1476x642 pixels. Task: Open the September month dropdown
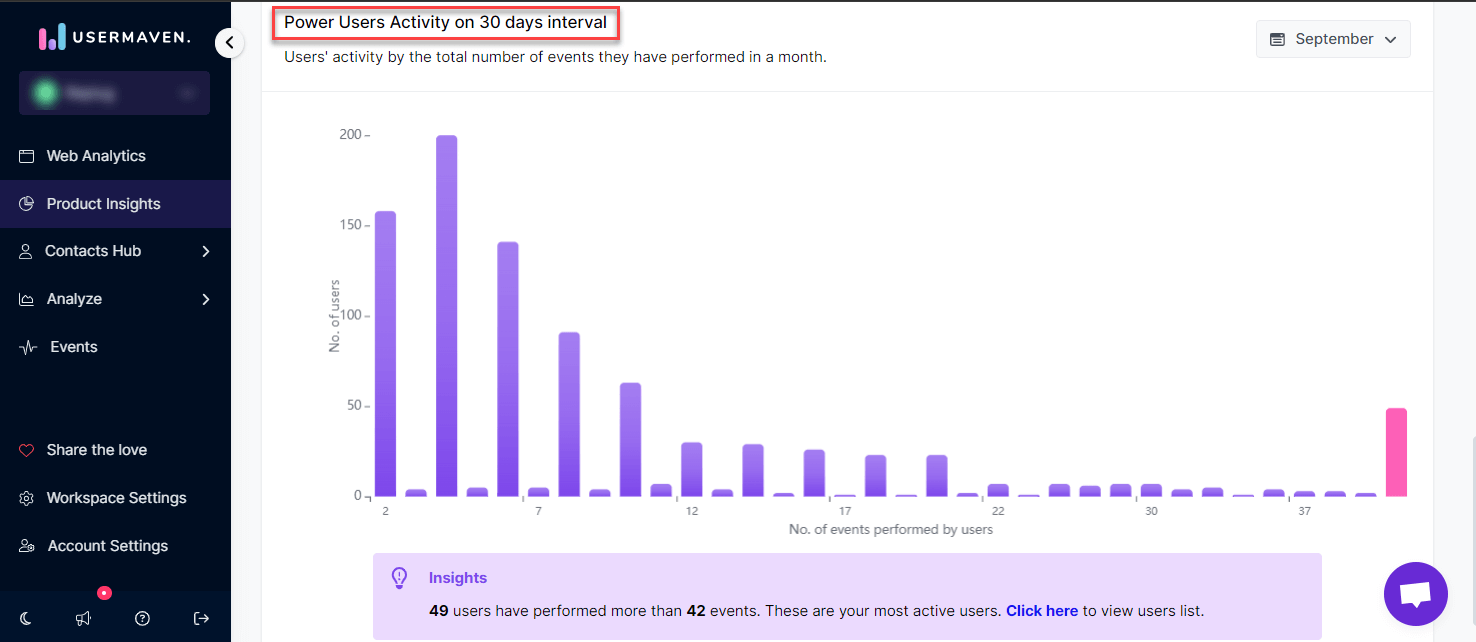1333,38
